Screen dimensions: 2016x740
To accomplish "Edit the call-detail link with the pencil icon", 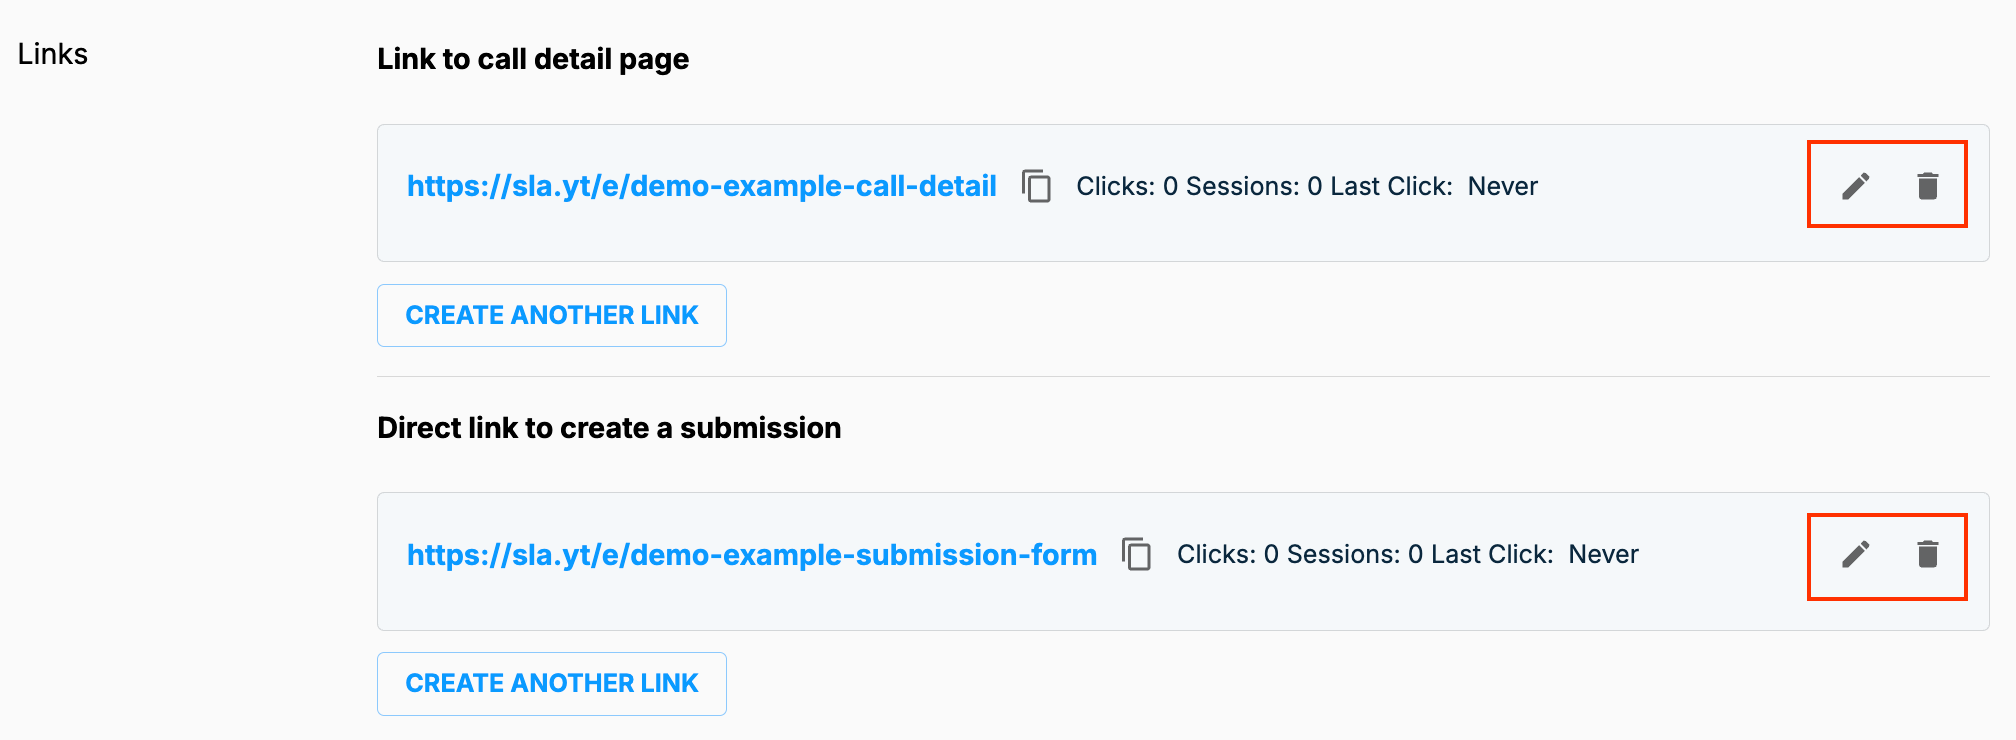I will [1856, 186].
